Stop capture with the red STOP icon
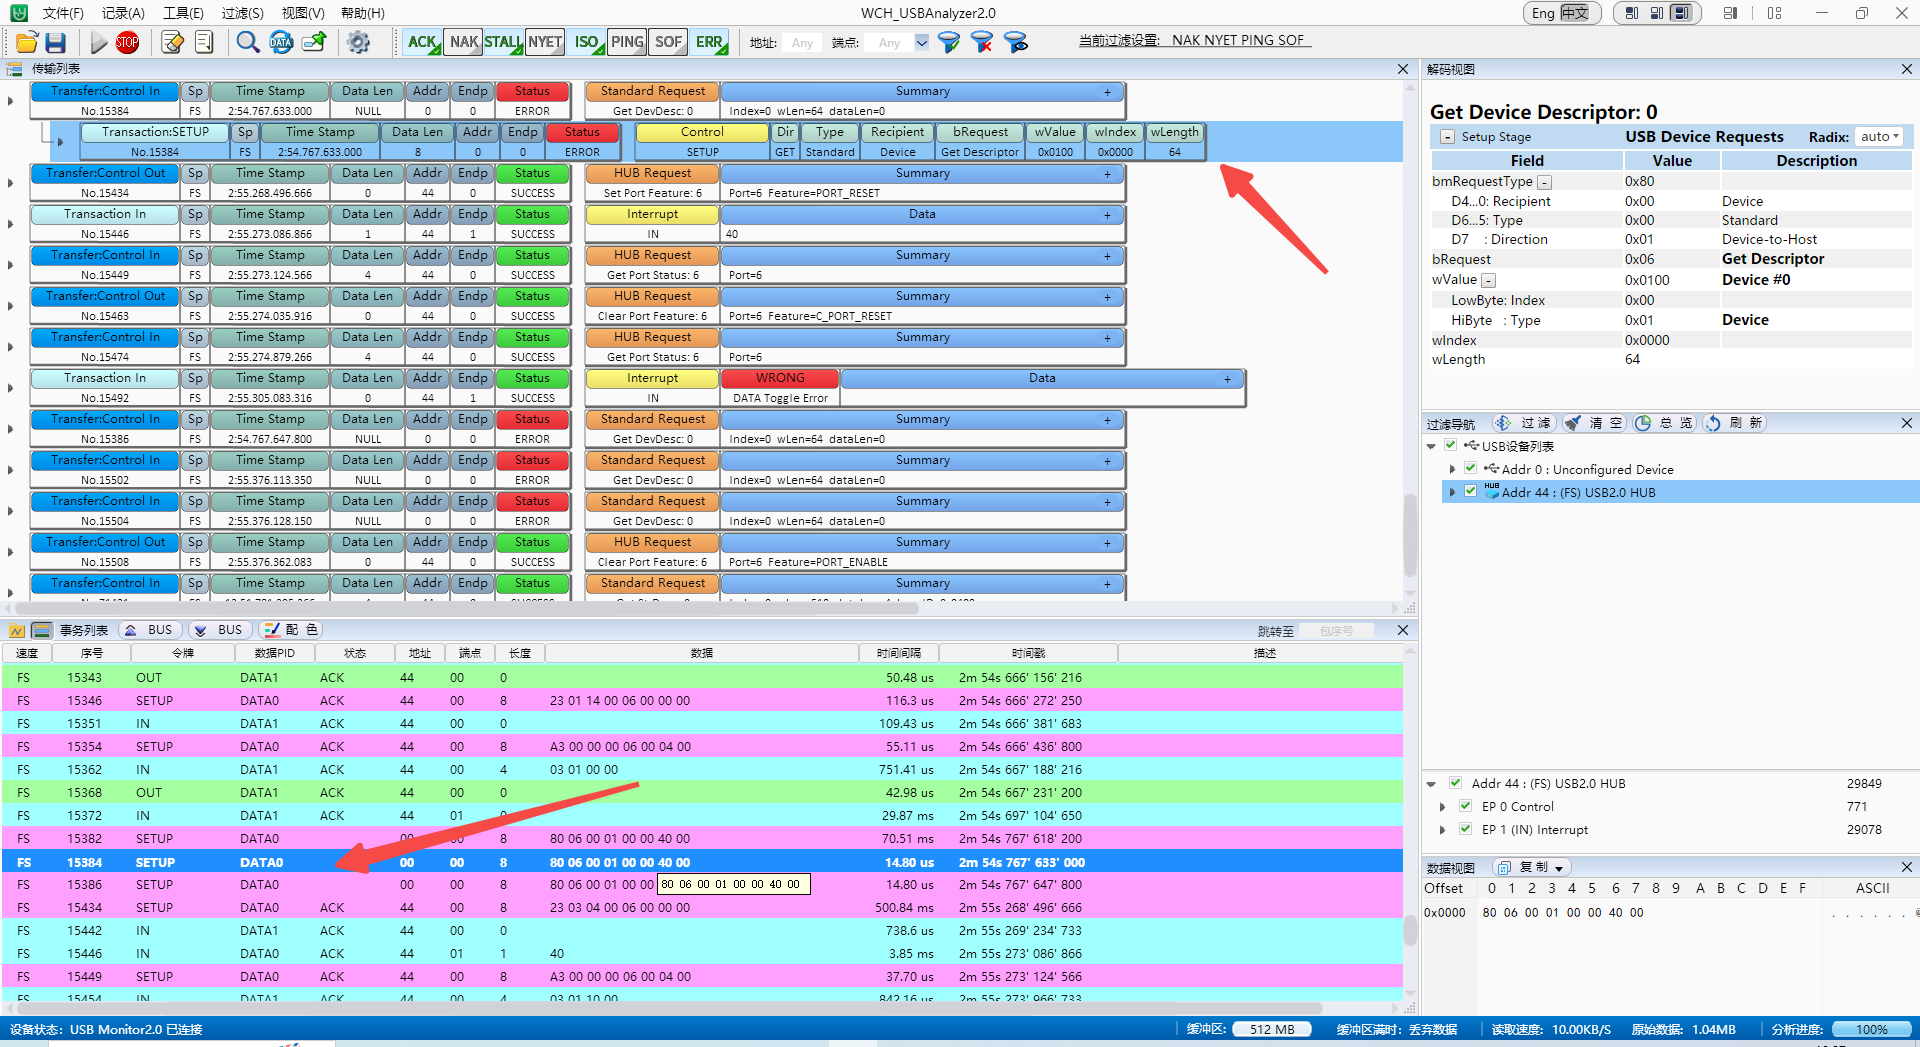Screen dimensions: 1920x1047 (x=127, y=42)
